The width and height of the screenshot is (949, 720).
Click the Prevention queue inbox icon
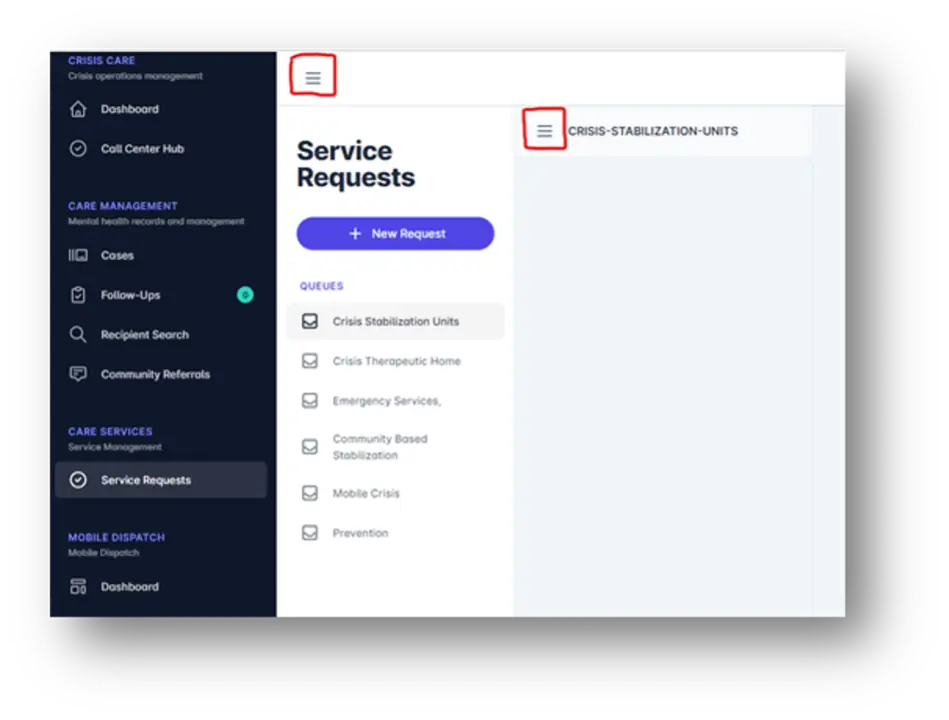pyautogui.click(x=310, y=533)
